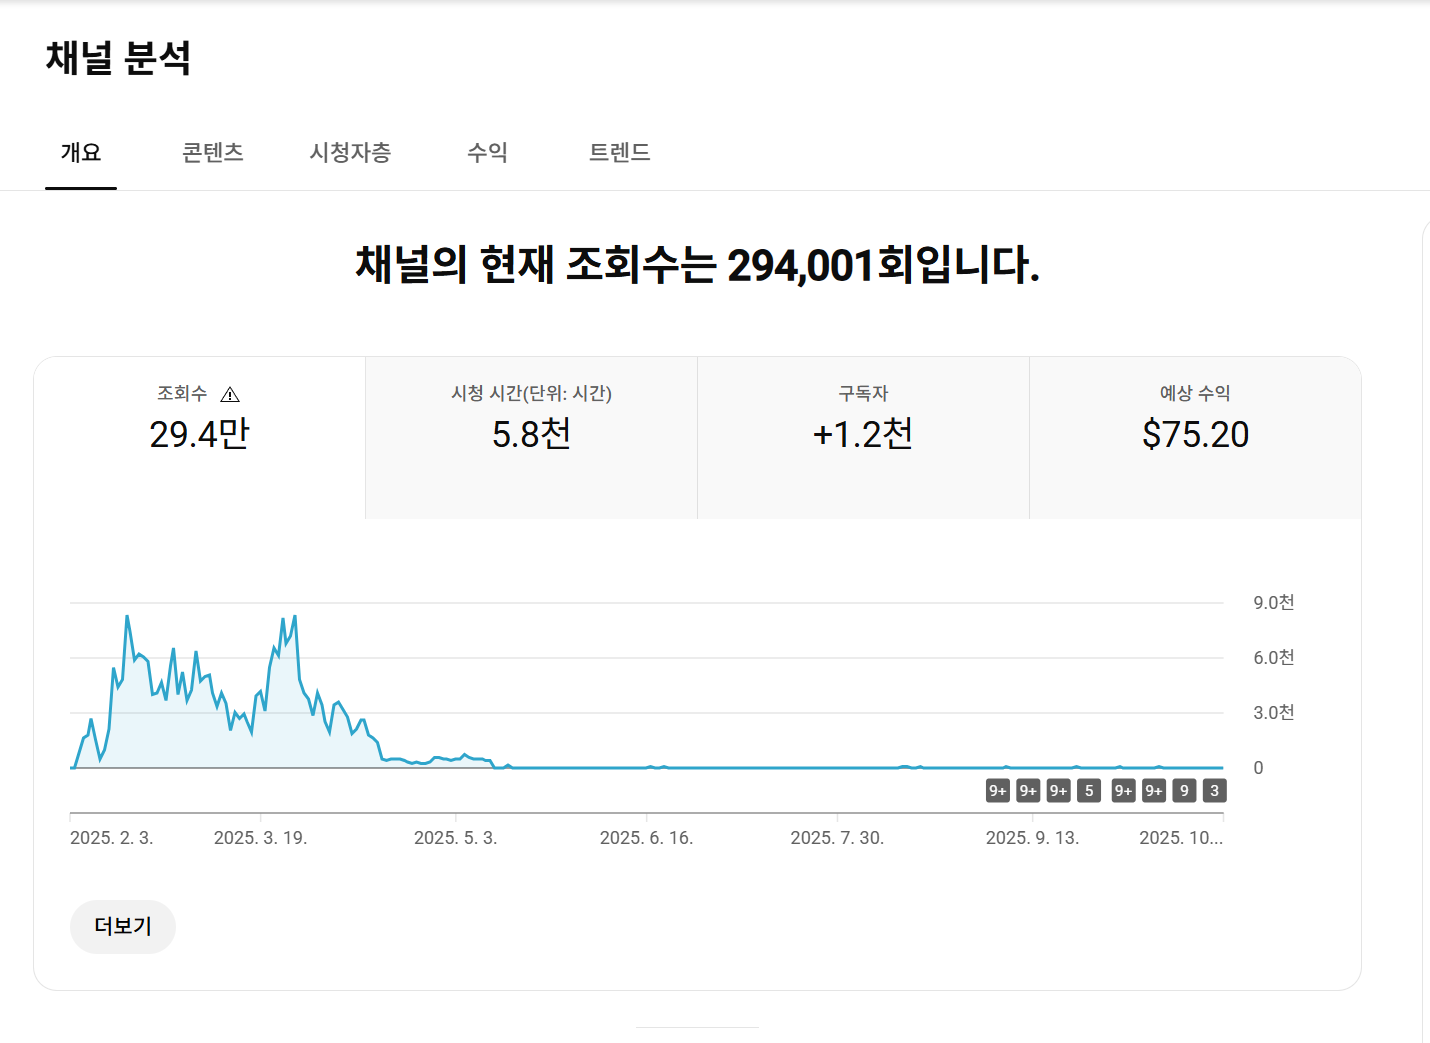Click the second 9+ video marker badge

(1028, 791)
